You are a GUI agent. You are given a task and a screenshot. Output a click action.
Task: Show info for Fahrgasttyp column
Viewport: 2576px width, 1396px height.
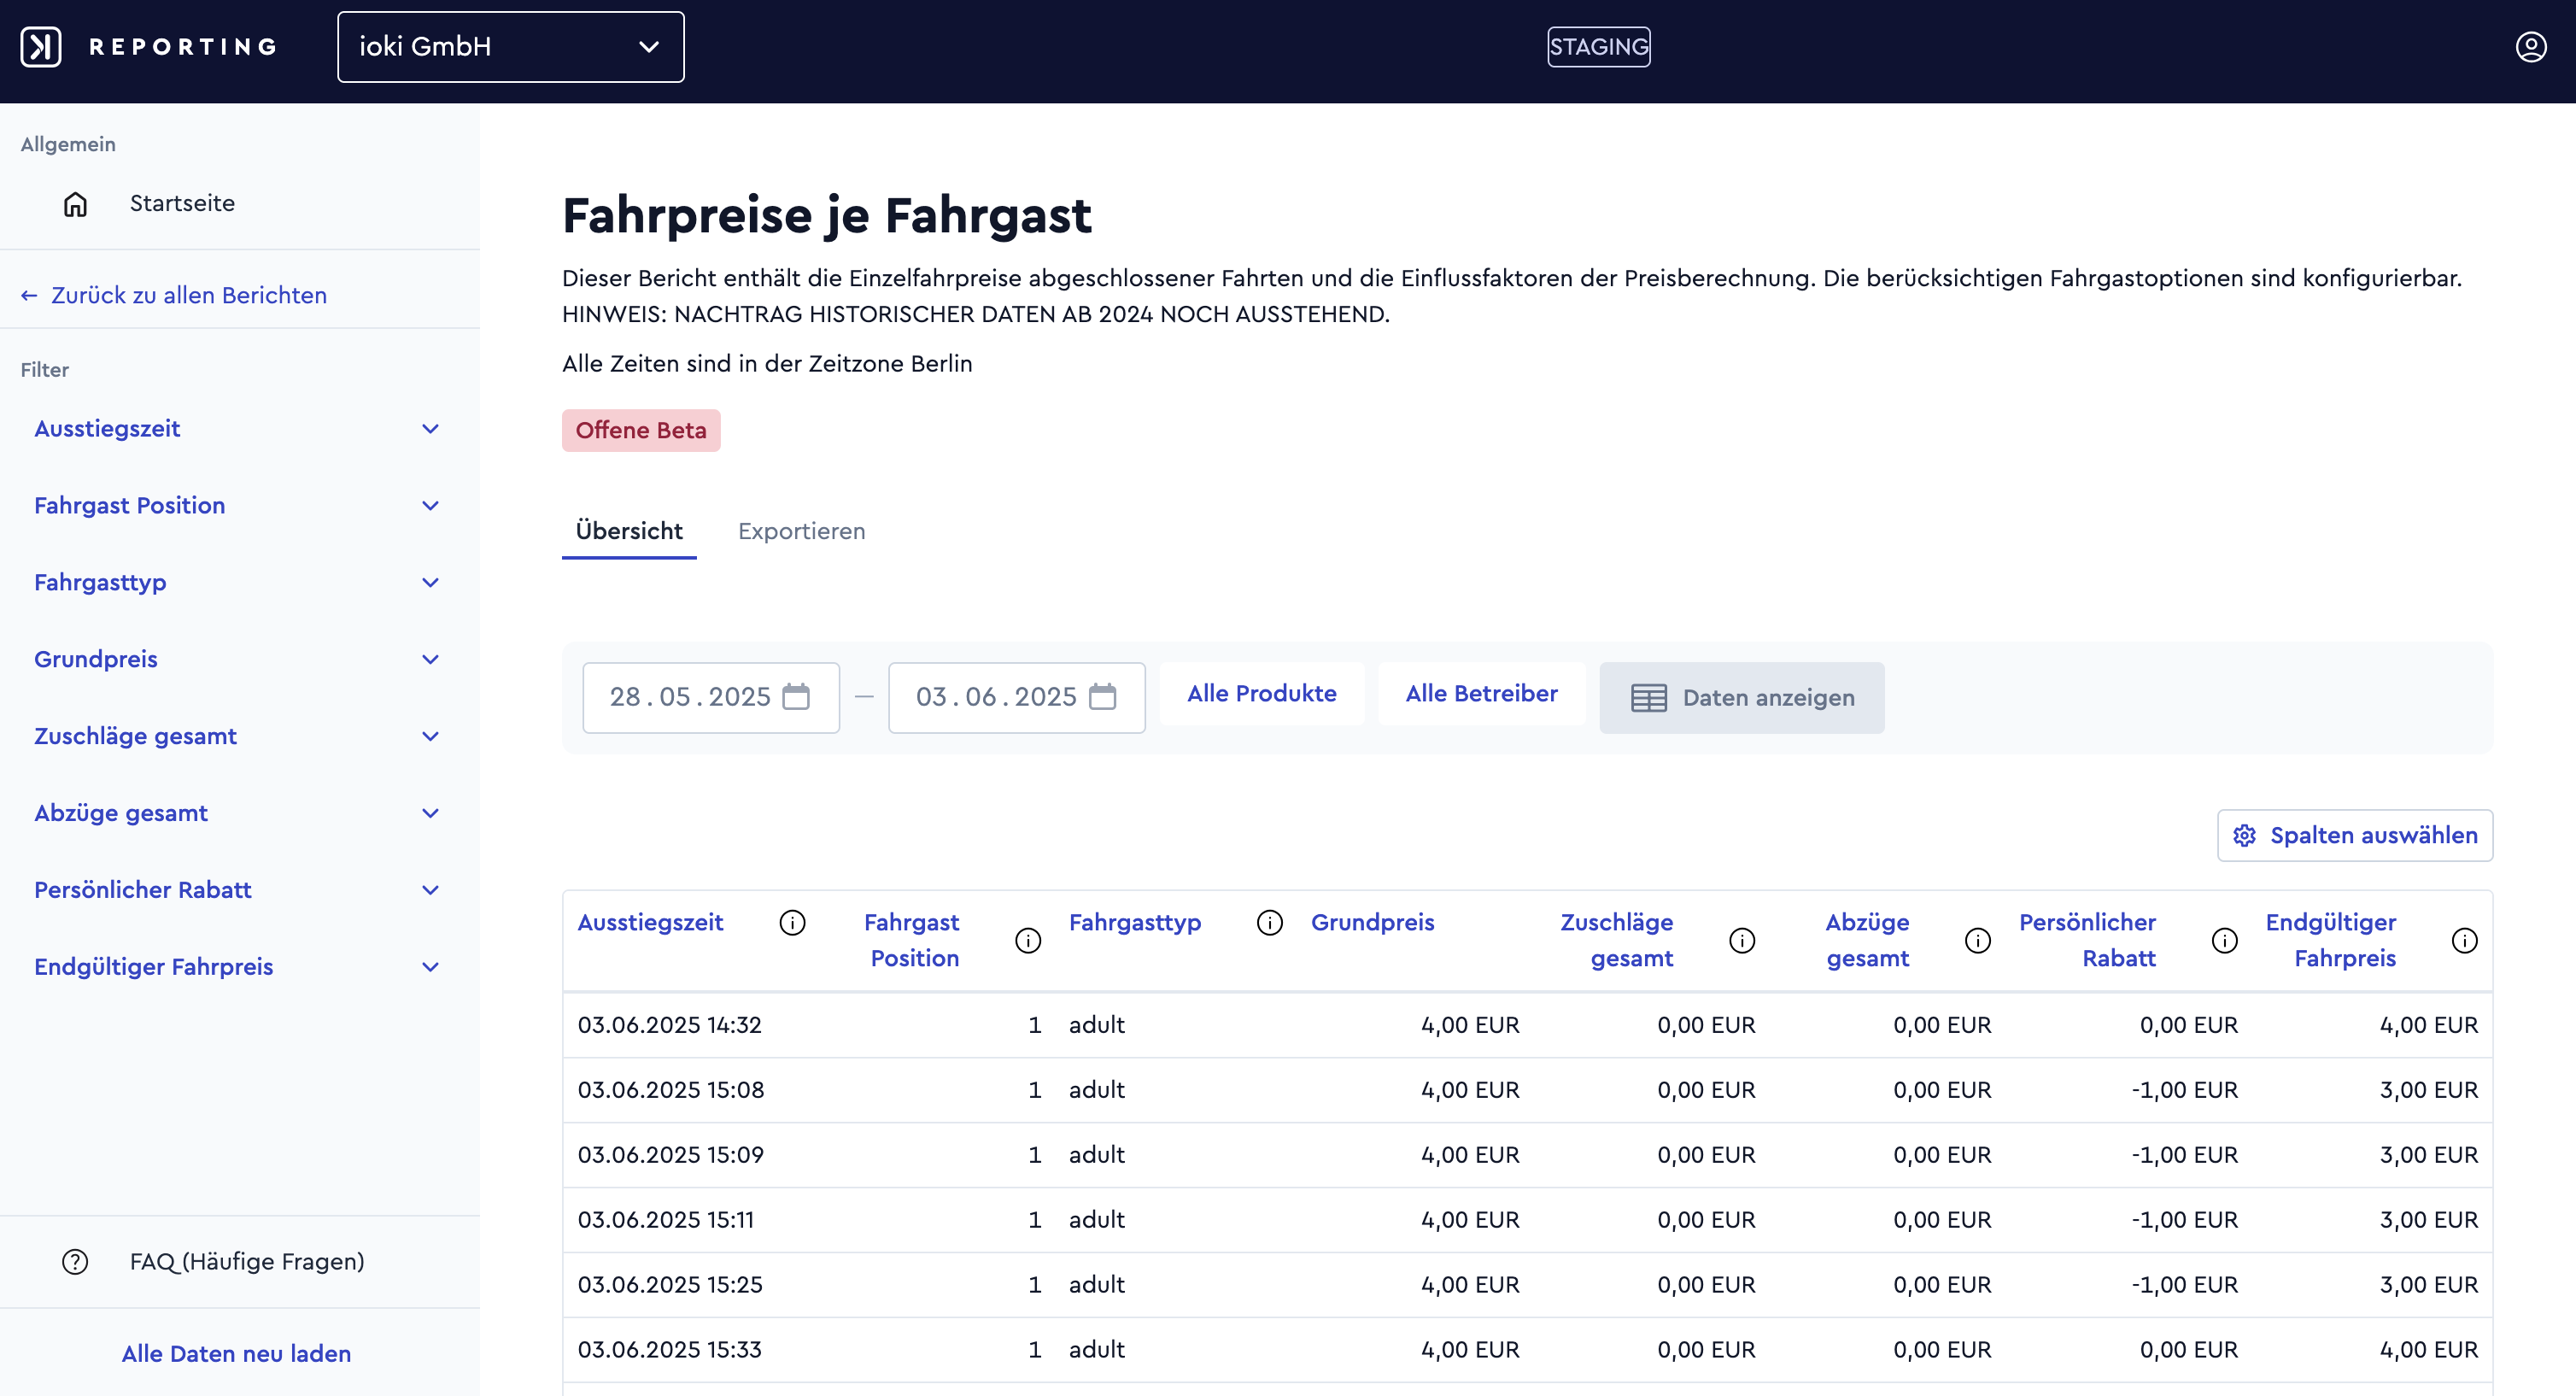coord(1270,923)
